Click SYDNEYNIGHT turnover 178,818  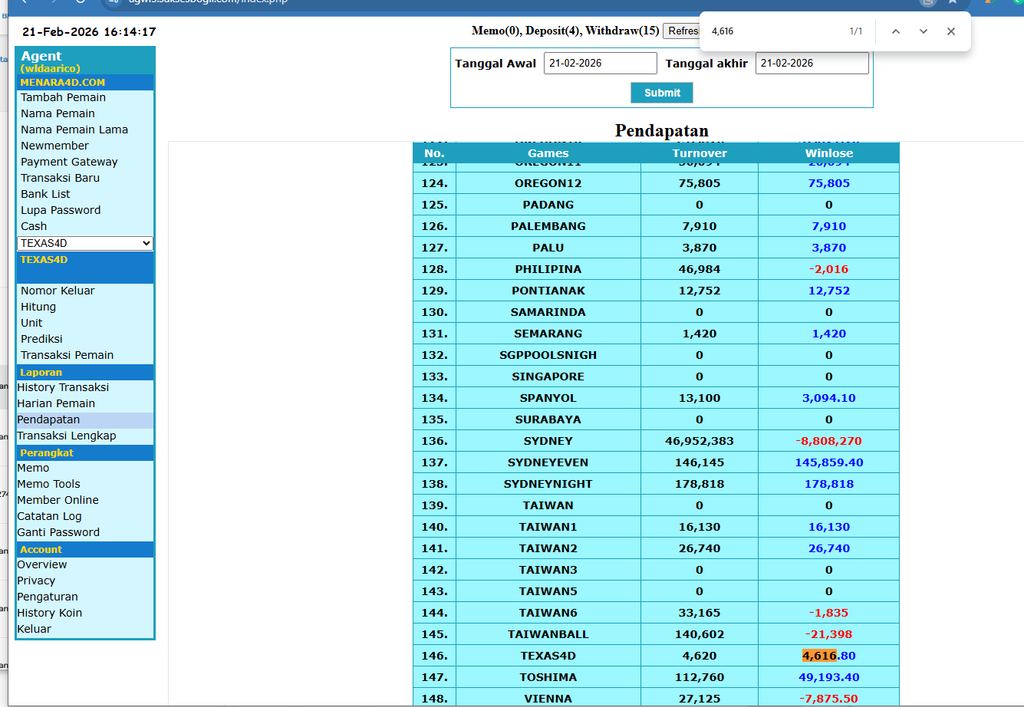(x=699, y=484)
